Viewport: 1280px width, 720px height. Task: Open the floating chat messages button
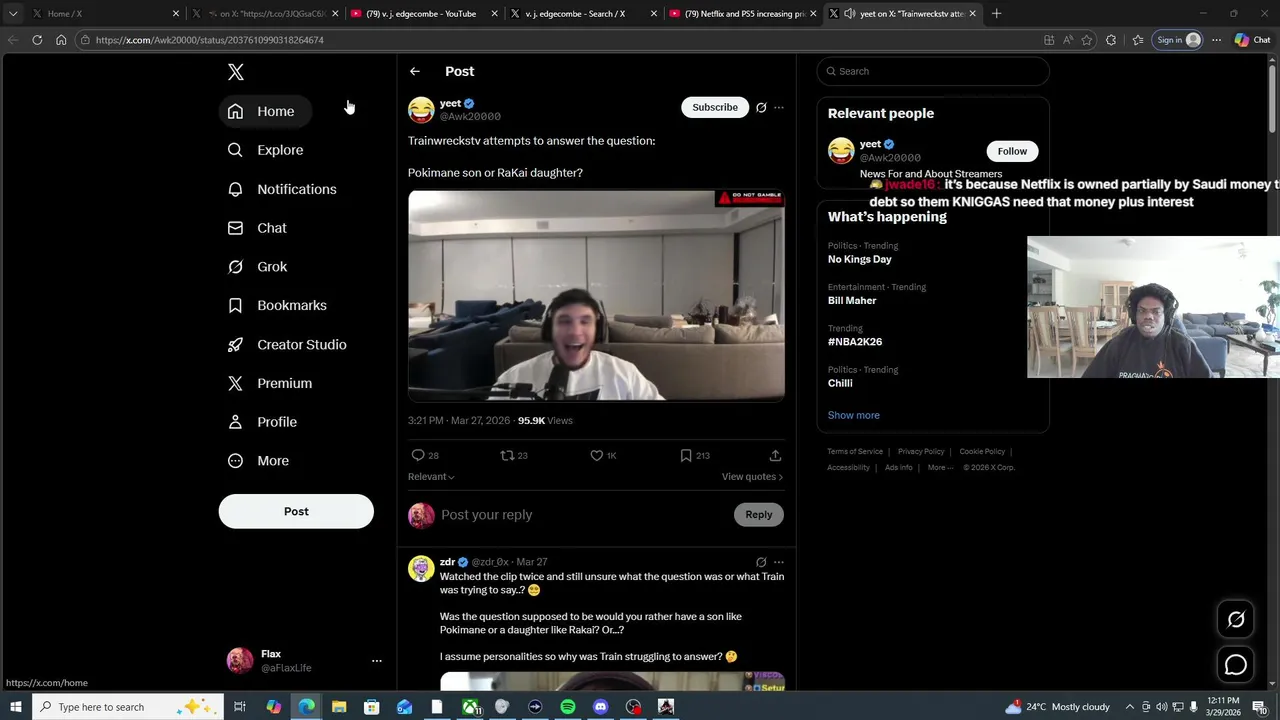[x=1236, y=665]
